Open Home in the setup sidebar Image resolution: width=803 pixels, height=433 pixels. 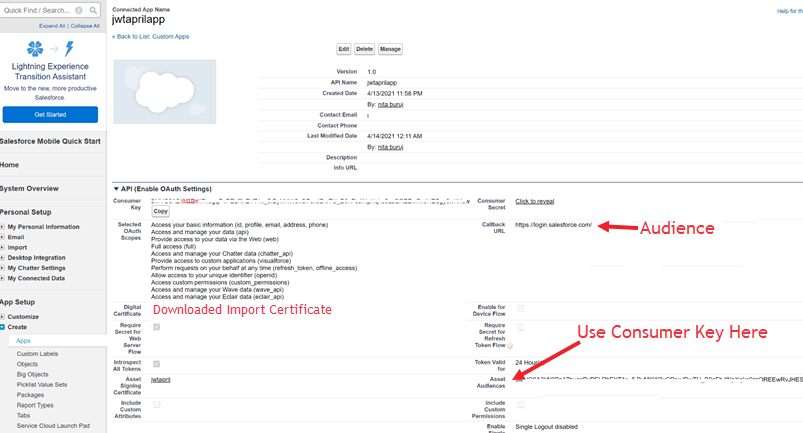pos(10,165)
